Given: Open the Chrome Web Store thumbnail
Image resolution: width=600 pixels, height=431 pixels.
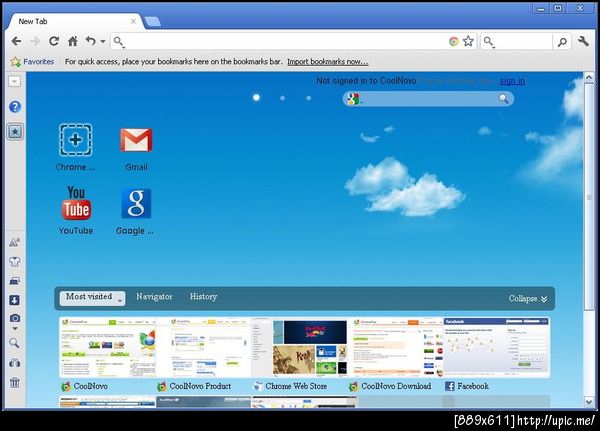Looking at the screenshot, I should tap(300, 347).
